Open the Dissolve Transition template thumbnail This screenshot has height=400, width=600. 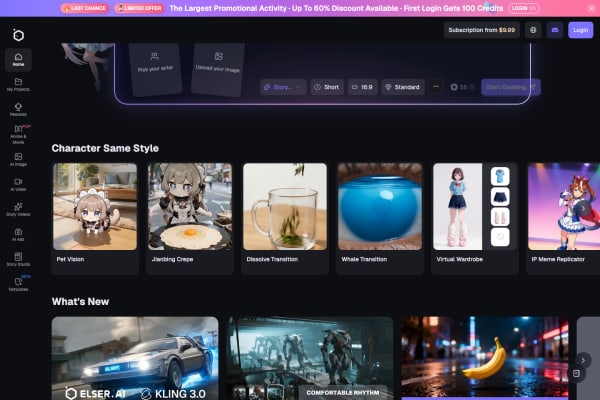pyautogui.click(x=285, y=207)
